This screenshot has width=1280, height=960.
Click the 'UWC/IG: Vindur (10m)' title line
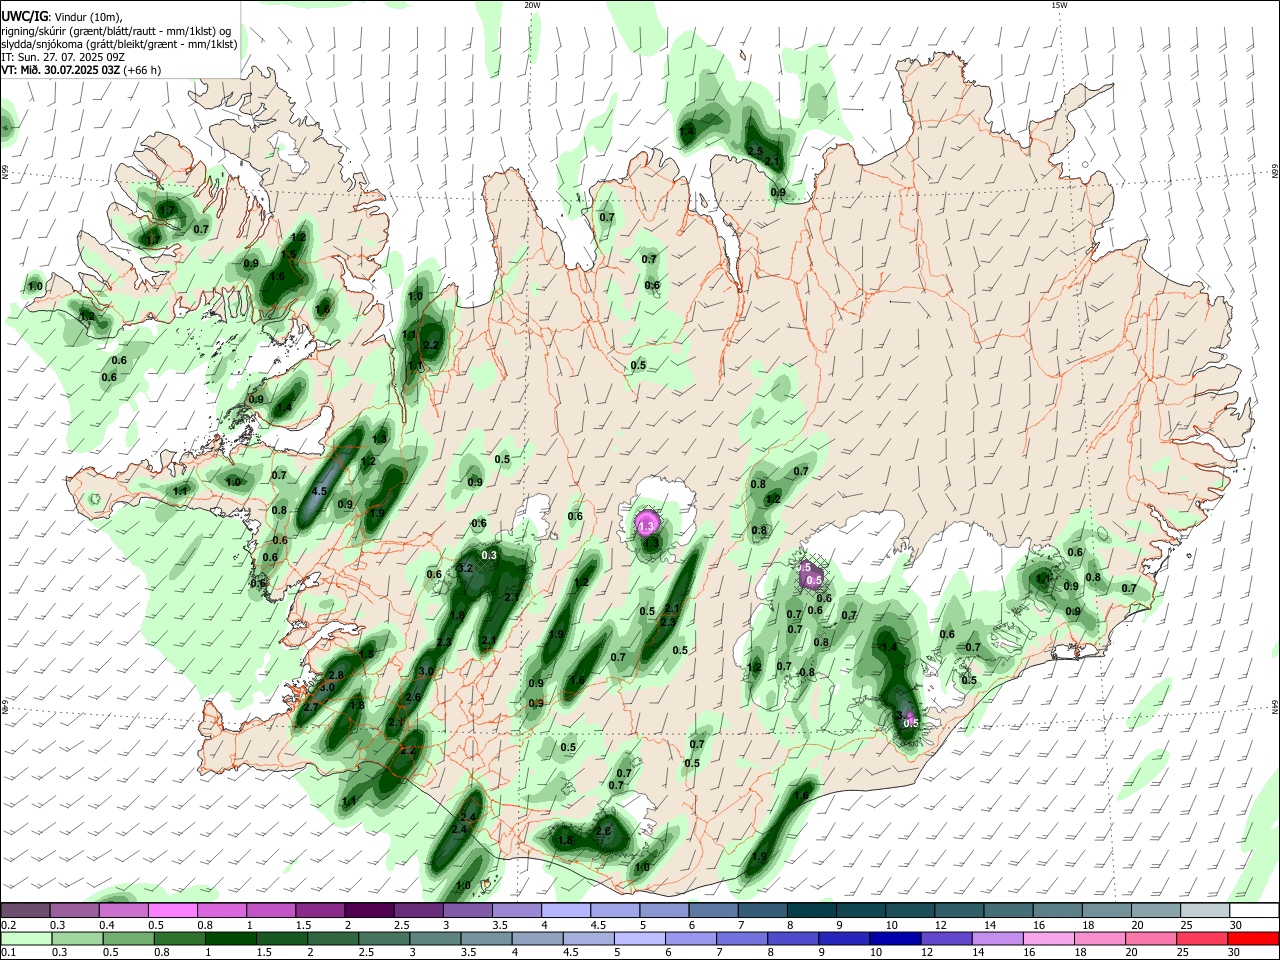coord(61,16)
